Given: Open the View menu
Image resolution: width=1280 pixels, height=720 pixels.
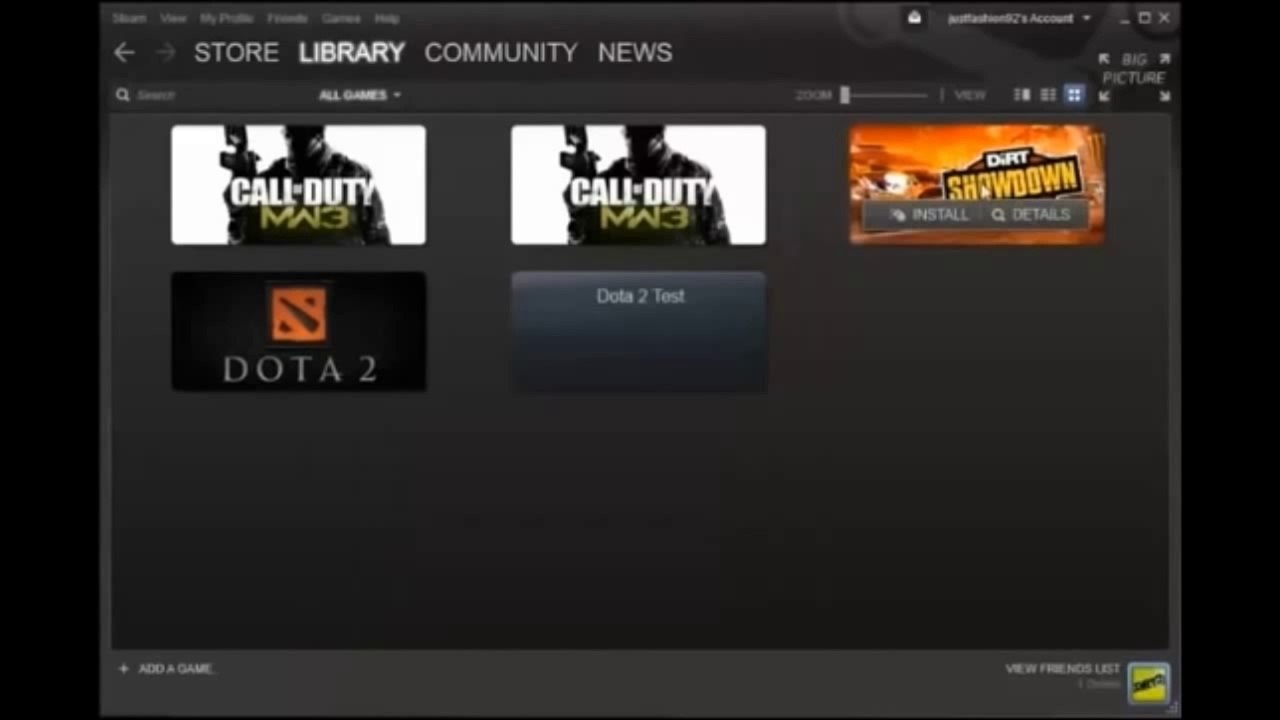Looking at the screenshot, I should click(173, 18).
